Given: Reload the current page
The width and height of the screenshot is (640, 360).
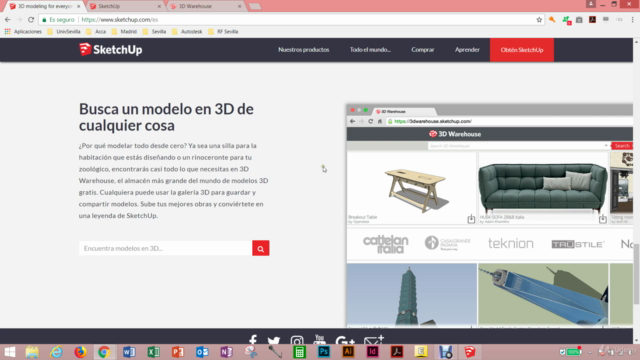Looking at the screenshot, I should pos(31,20).
